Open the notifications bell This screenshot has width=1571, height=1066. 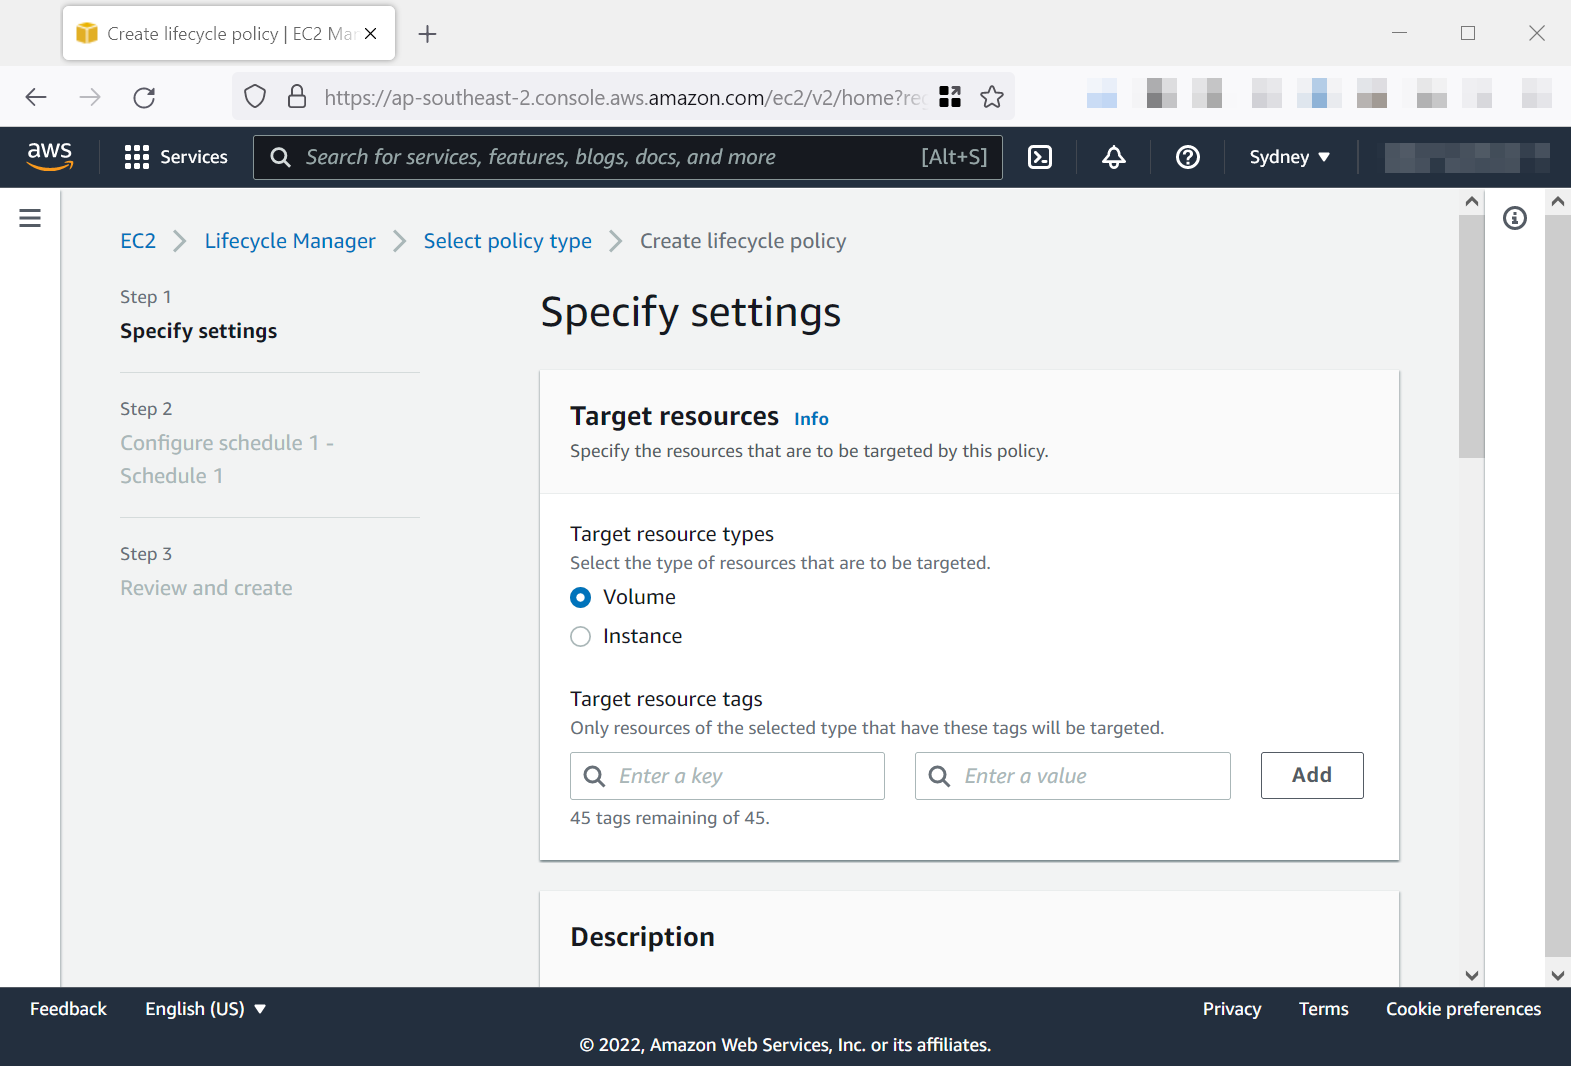pos(1114,157)
